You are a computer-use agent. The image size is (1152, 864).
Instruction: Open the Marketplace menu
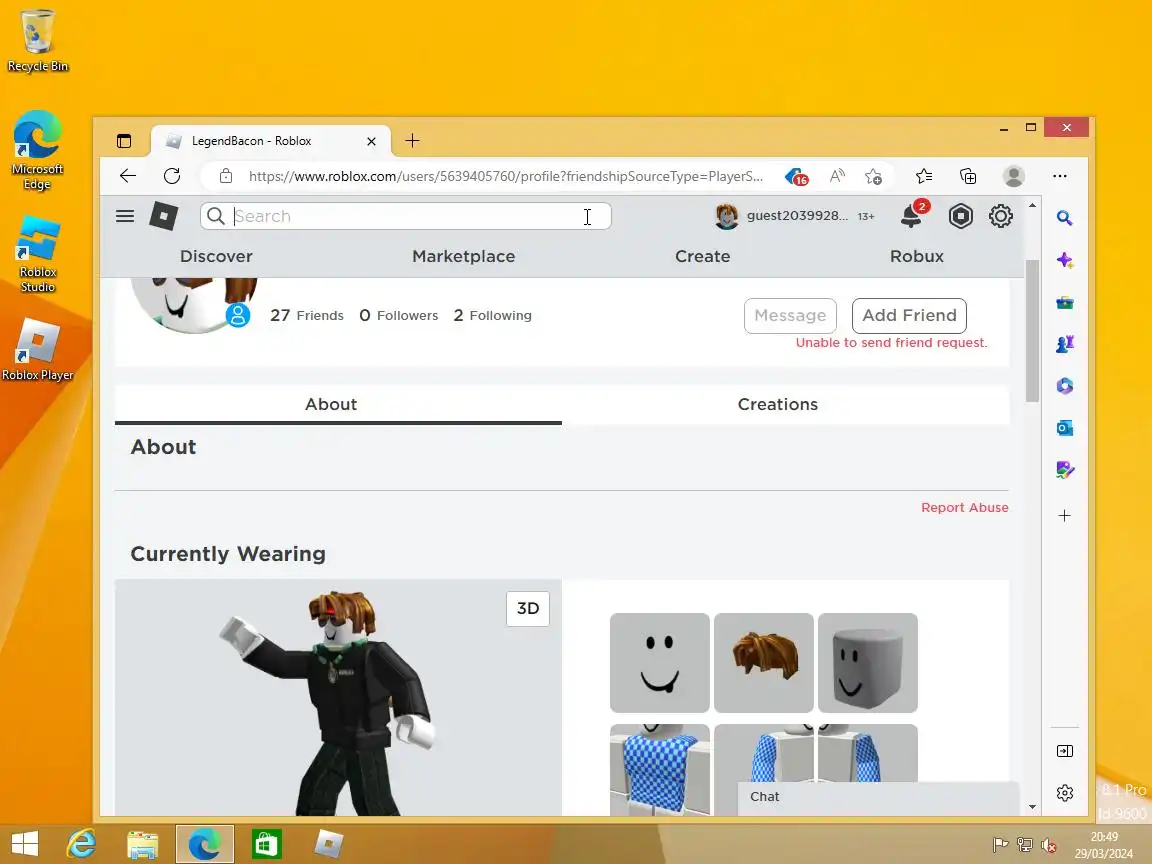[x=464, y=256]
